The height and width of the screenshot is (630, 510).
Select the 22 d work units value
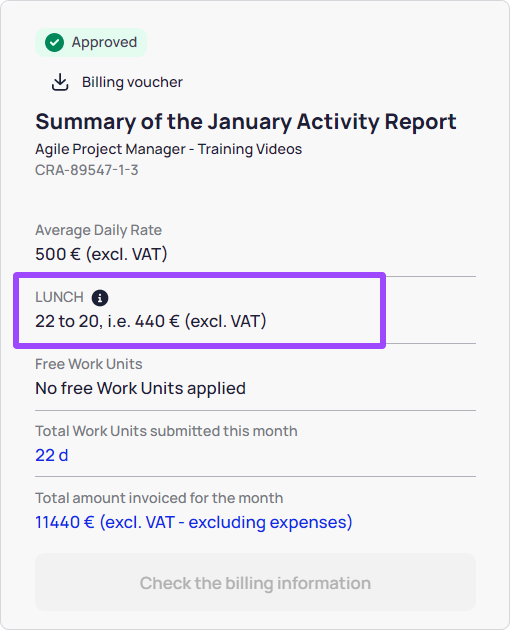[x=52, y=455]
